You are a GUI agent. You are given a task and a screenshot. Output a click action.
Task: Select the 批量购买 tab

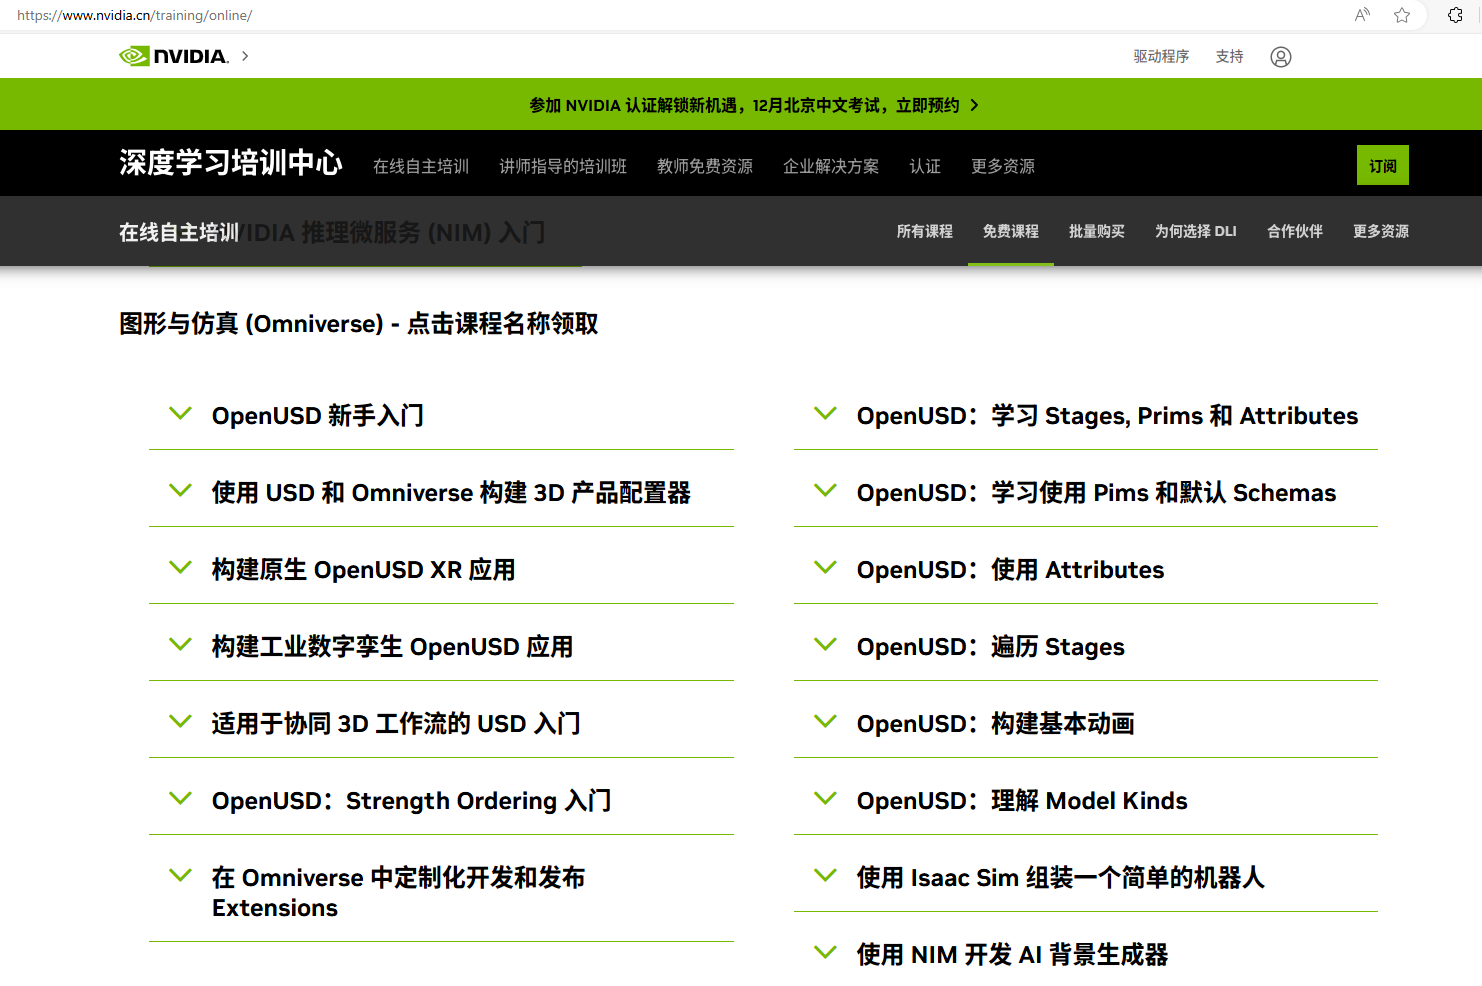pyautogui.click(x=1096, y=231)
